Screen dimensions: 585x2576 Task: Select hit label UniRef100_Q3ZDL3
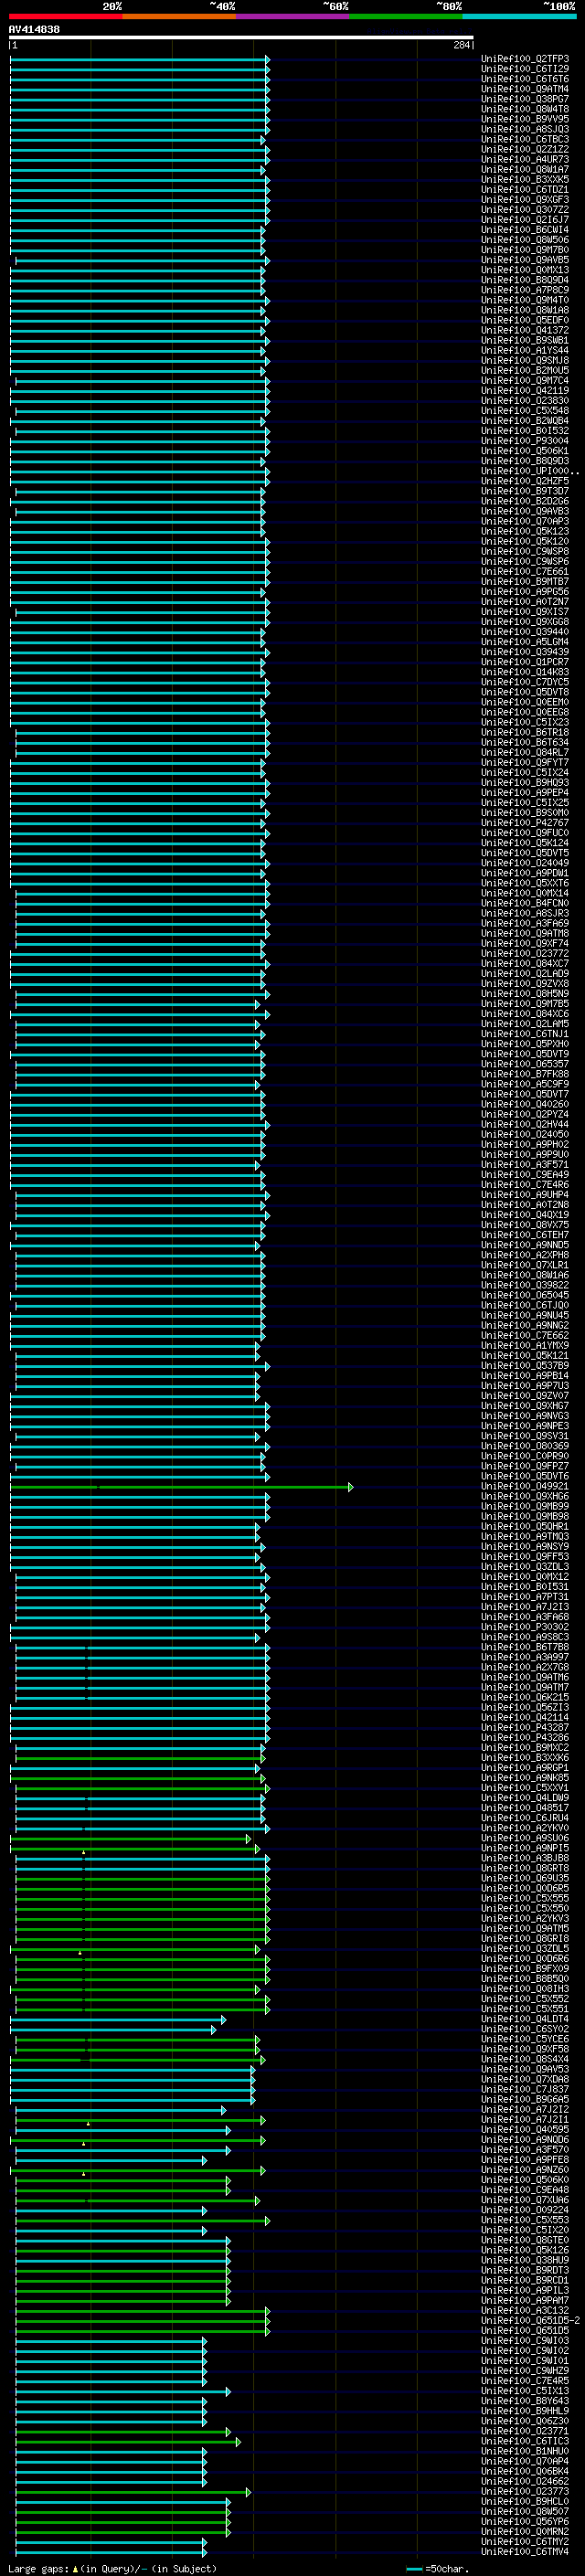pos(525,1566)
